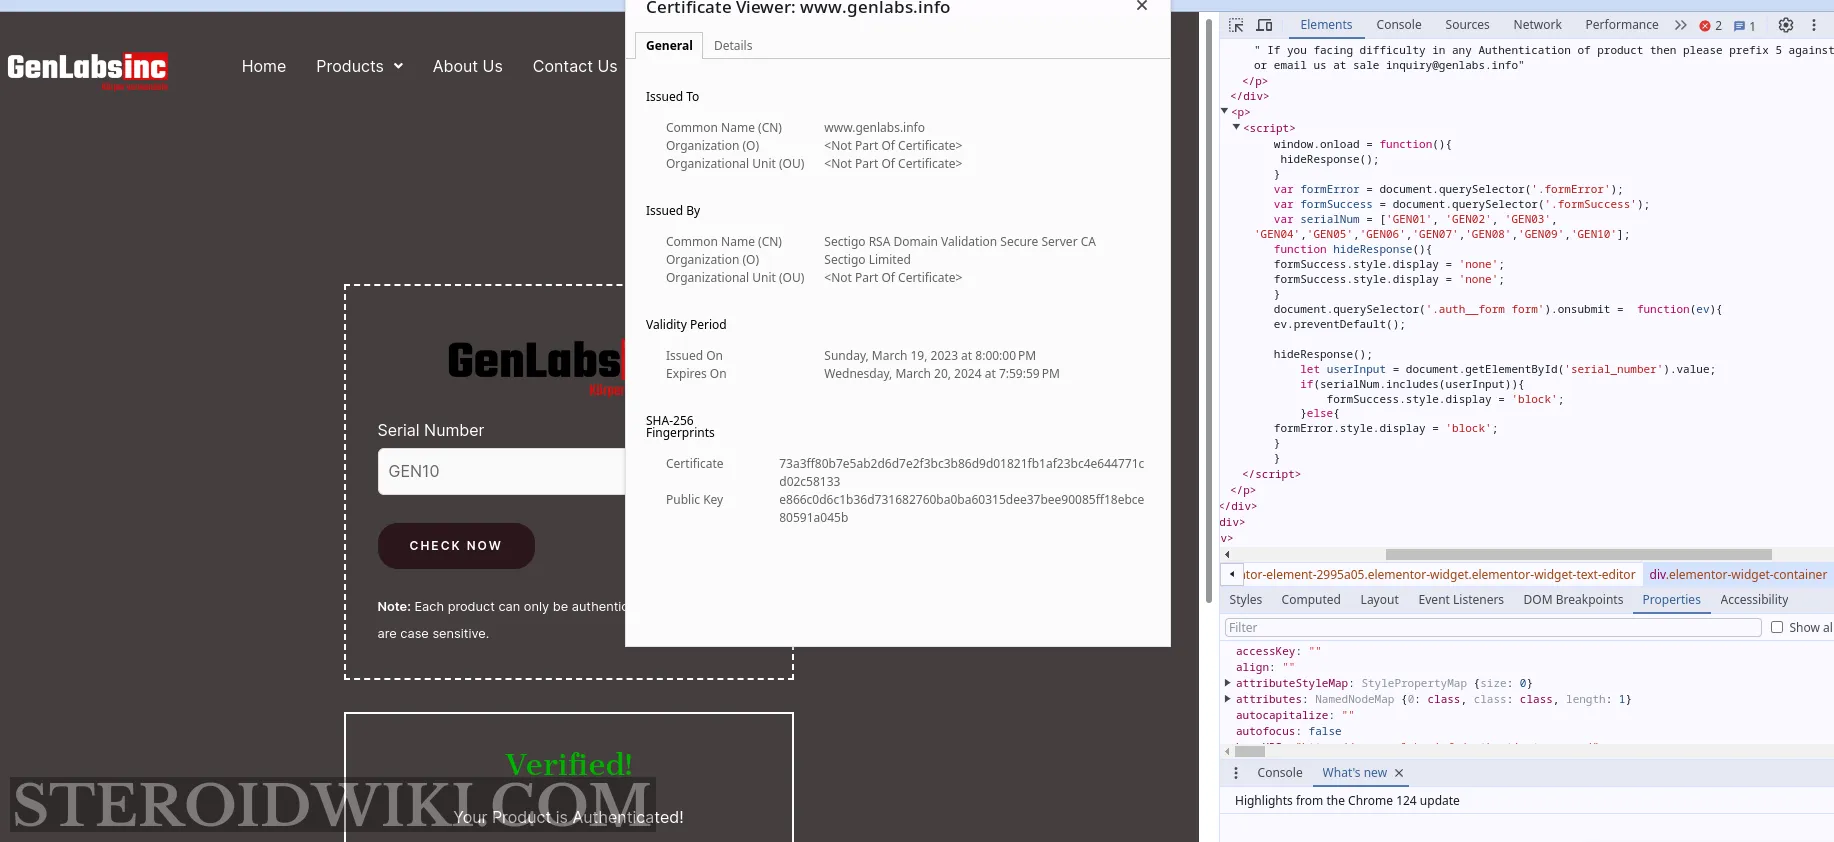Select the certificate General tab
The width and height of the screenshot is (1834, 842).
669,46
